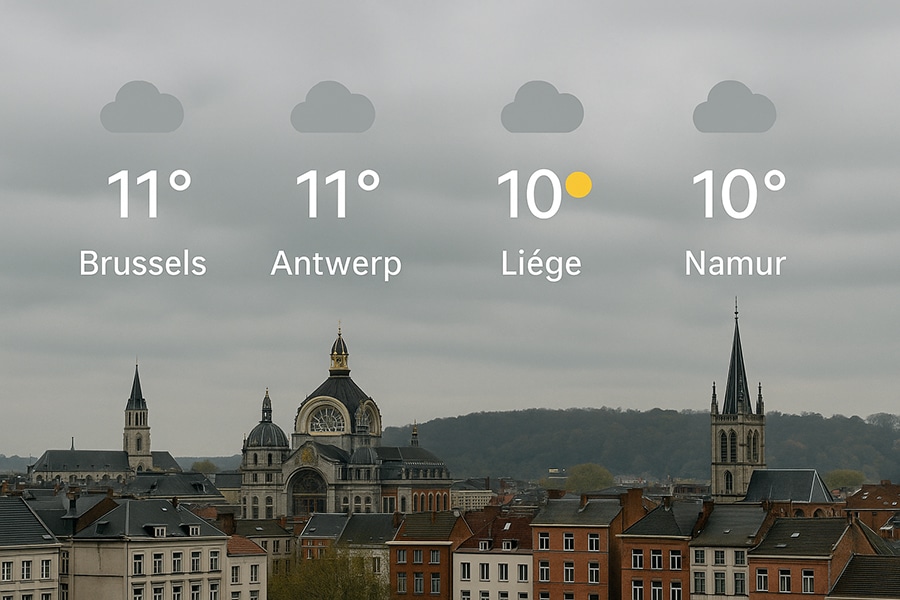900x600 pixels.
Task: Open the Antwerp city label
Action: click(x=336, y=265)
